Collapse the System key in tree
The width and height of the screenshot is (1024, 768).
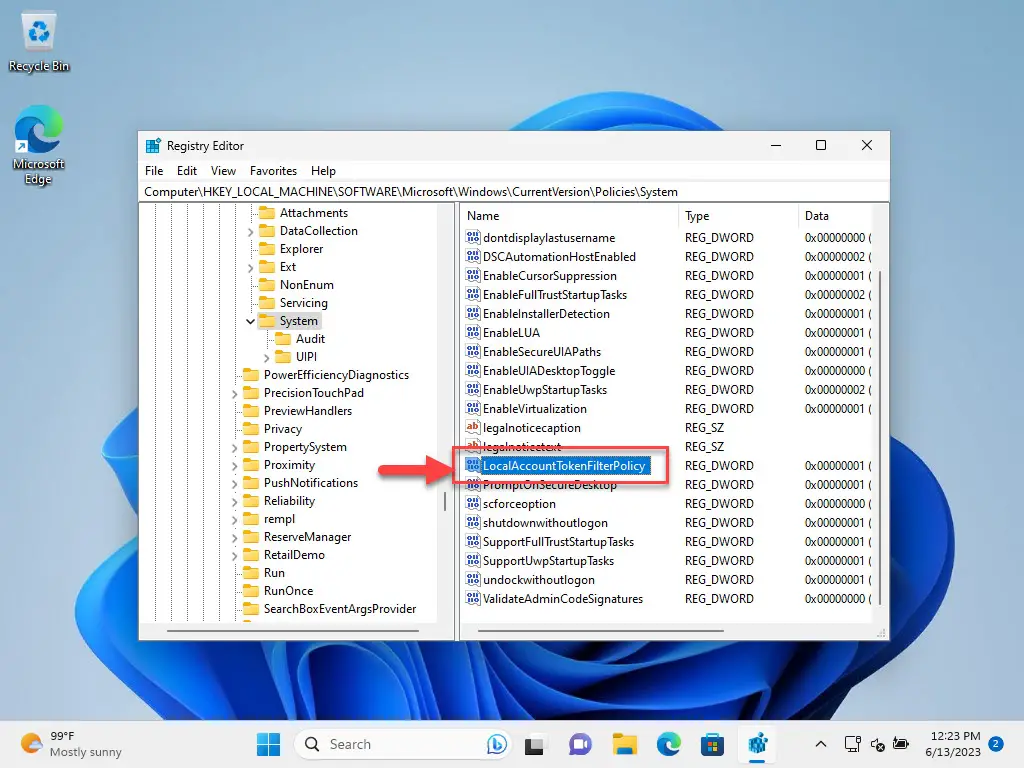[250, 321]
